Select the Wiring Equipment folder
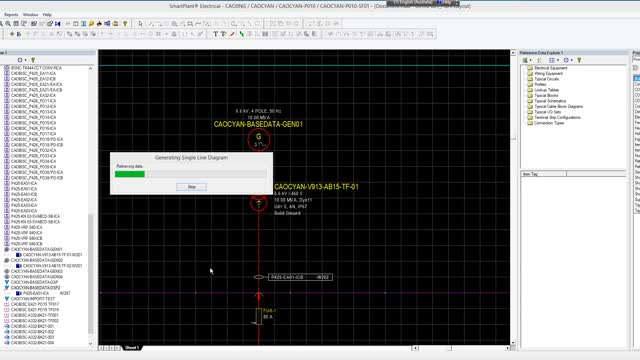 pos(545,73)
